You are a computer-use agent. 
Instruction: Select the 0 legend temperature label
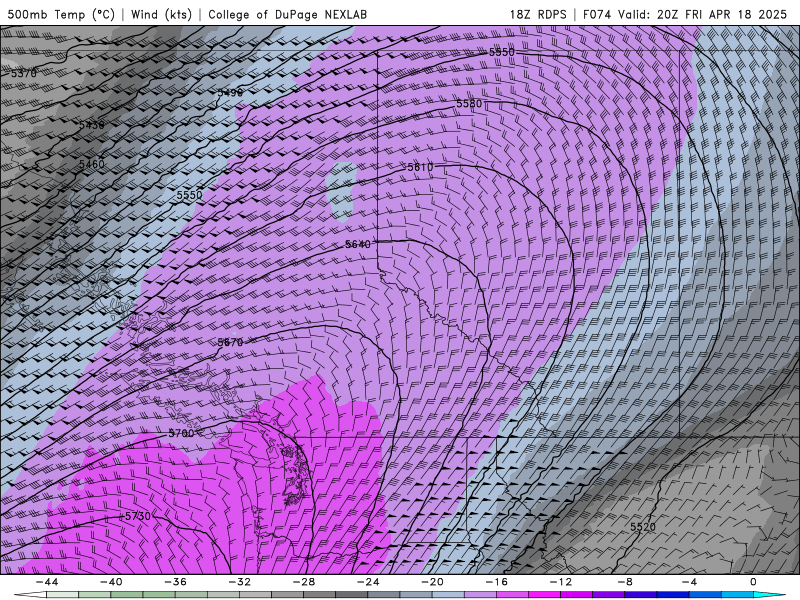[754, 582]
